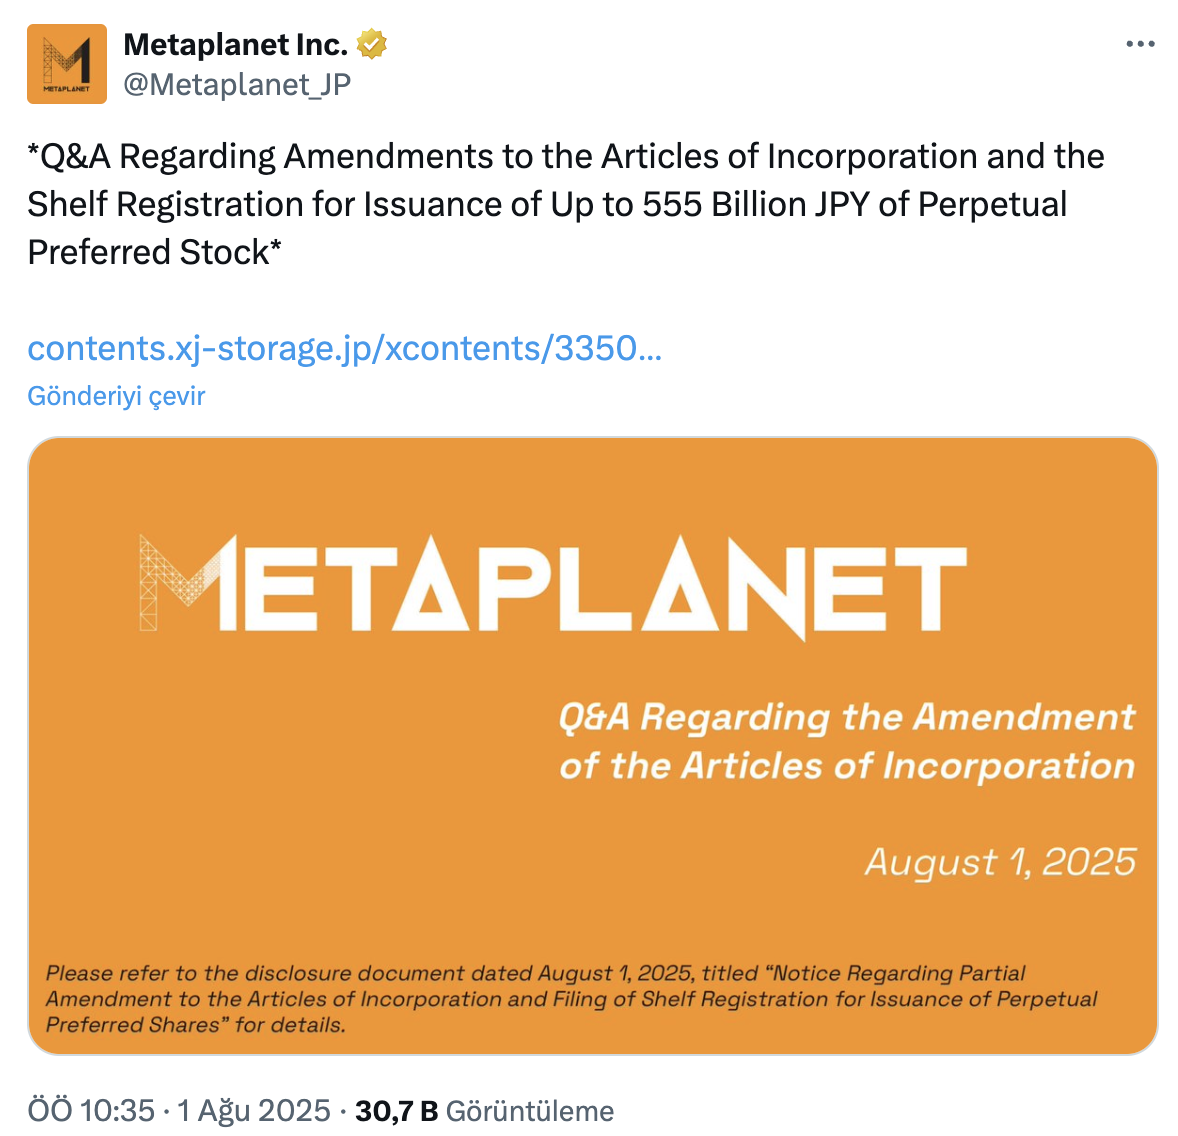Open the Metaplanet profile avatar
The image size is (1178, 1136).
67,64
